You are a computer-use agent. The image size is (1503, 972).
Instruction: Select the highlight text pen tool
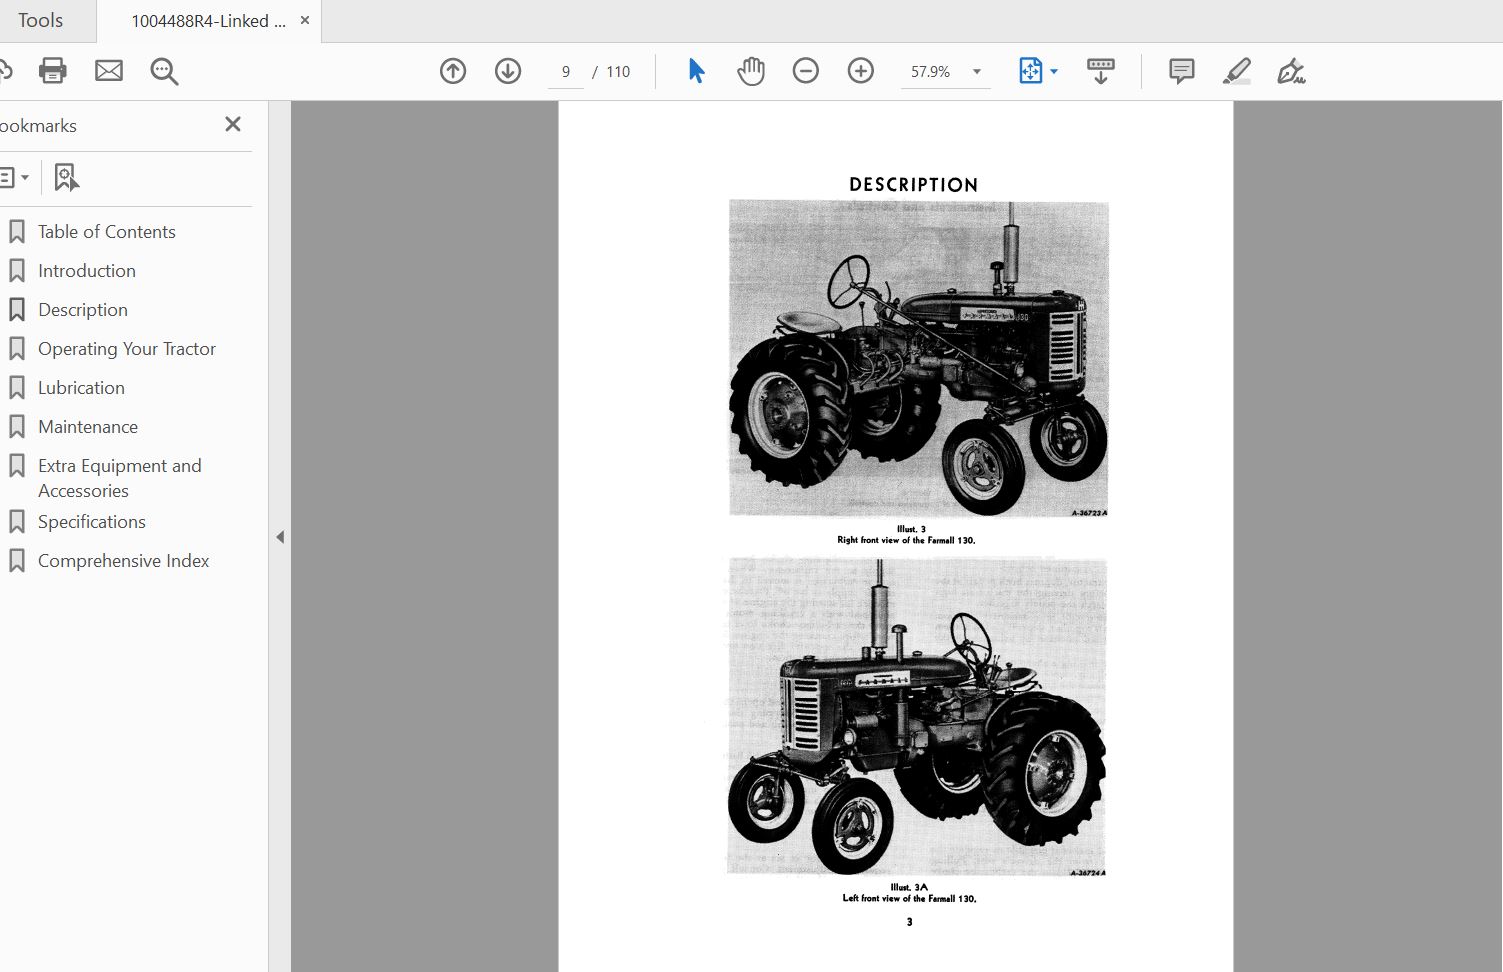point(1237,71)
